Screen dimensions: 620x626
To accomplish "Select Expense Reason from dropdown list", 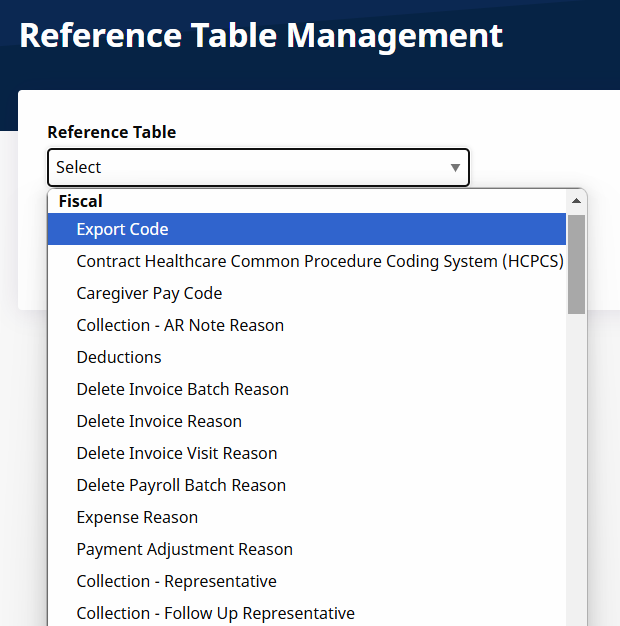I will (137, 517).
